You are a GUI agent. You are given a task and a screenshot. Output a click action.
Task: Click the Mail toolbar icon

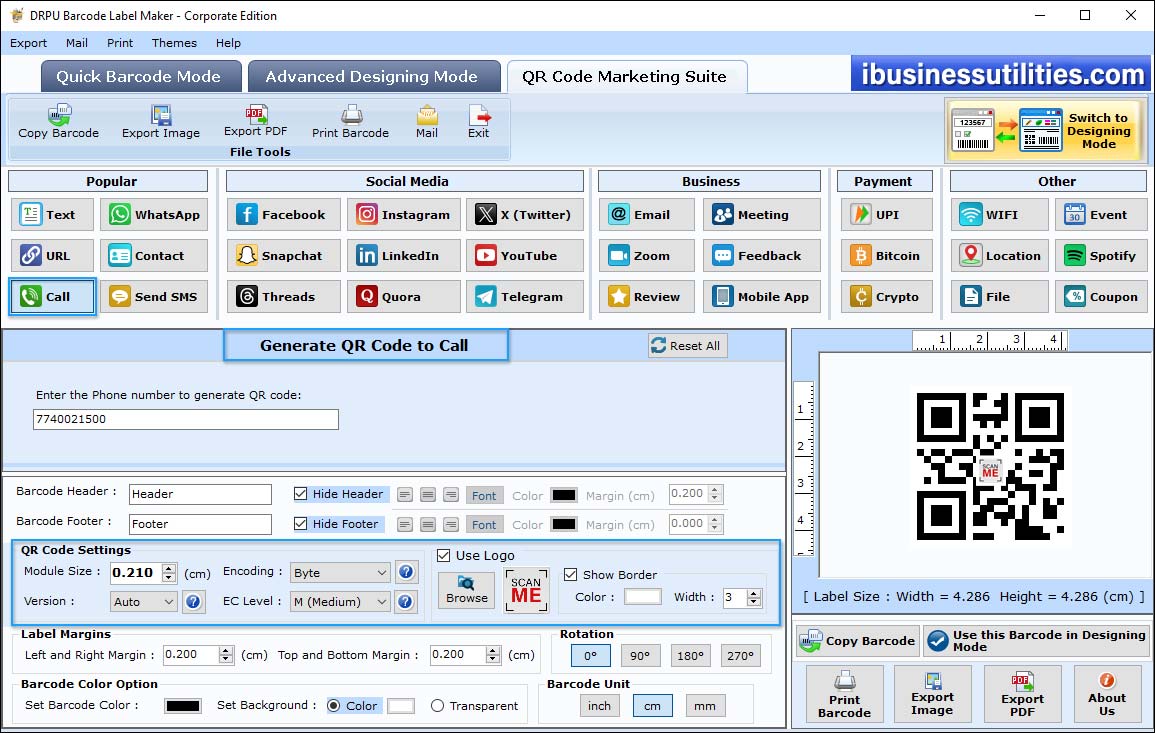click(427, 122)
